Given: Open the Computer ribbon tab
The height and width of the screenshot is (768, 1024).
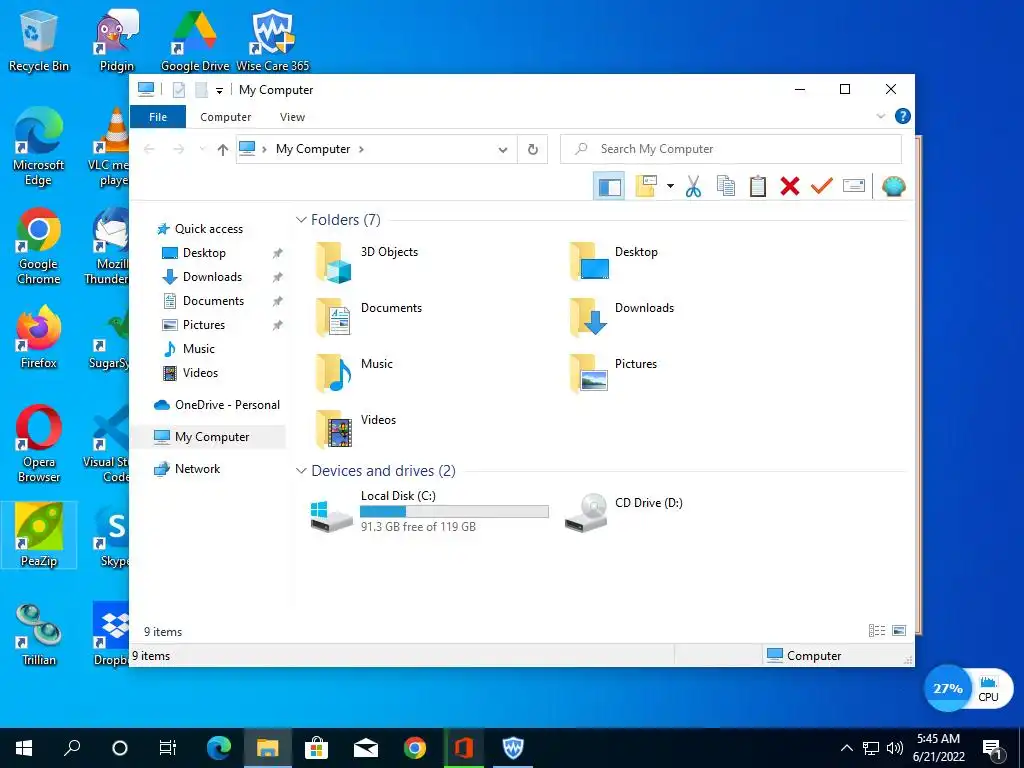Looking at the screenshot, I should coord(225,117).
